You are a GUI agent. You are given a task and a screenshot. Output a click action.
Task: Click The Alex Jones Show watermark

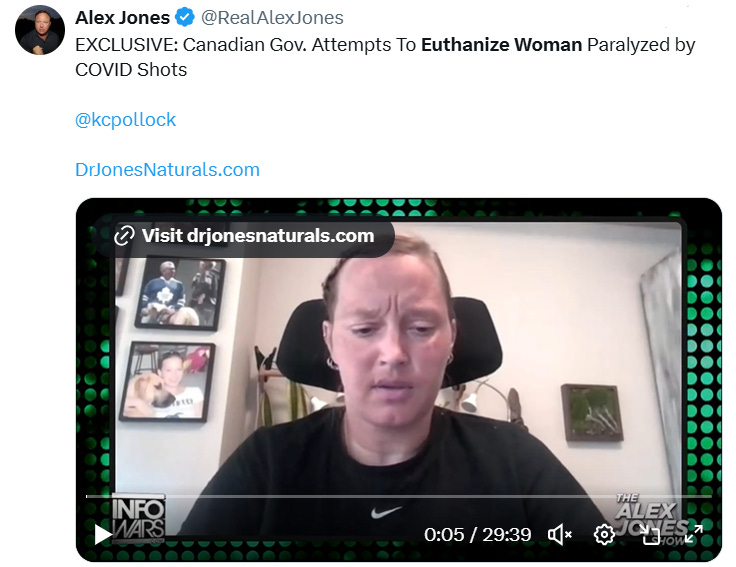coord(652,518)
